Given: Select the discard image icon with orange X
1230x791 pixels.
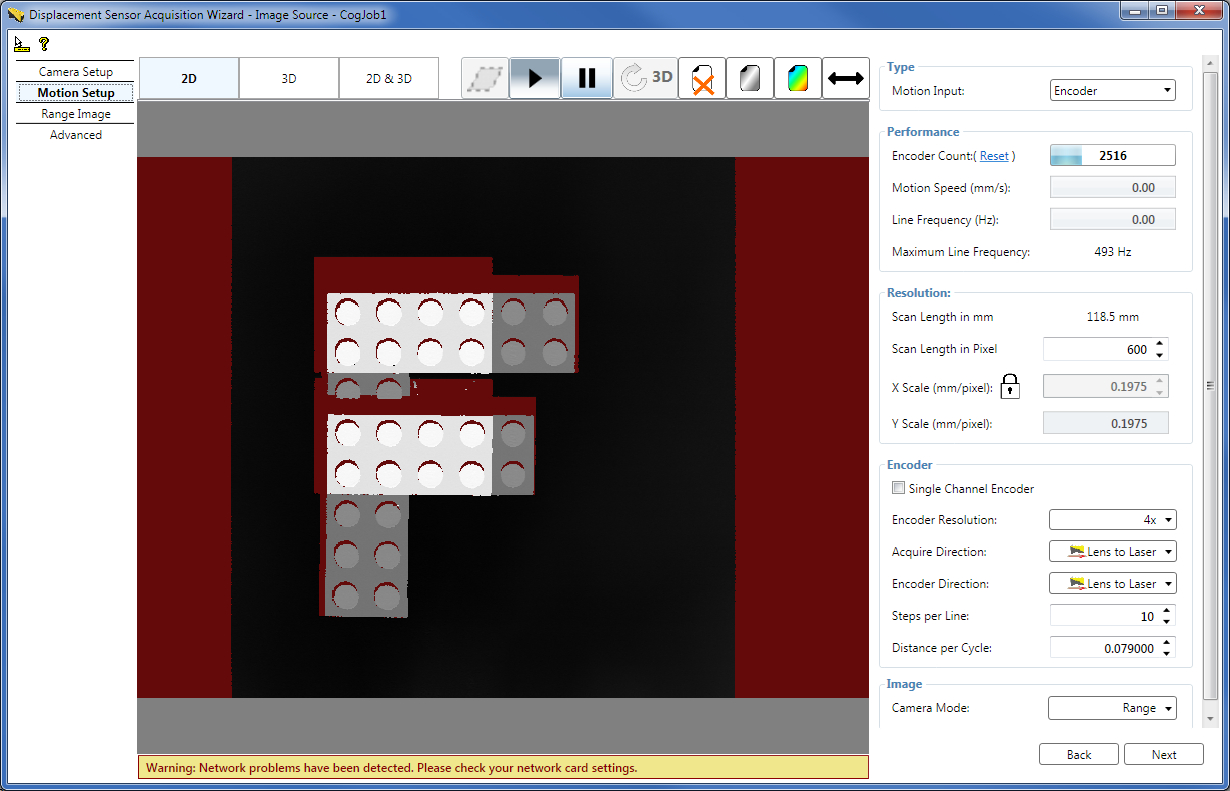Looking at the screenshot, I should [x=701, y=77].
